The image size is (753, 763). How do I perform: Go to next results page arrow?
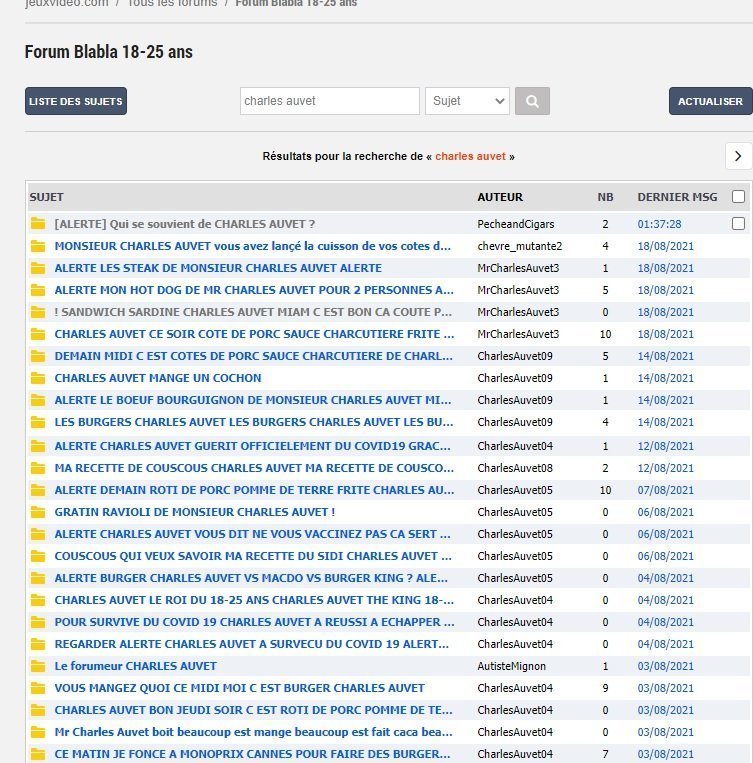(738, 156)
